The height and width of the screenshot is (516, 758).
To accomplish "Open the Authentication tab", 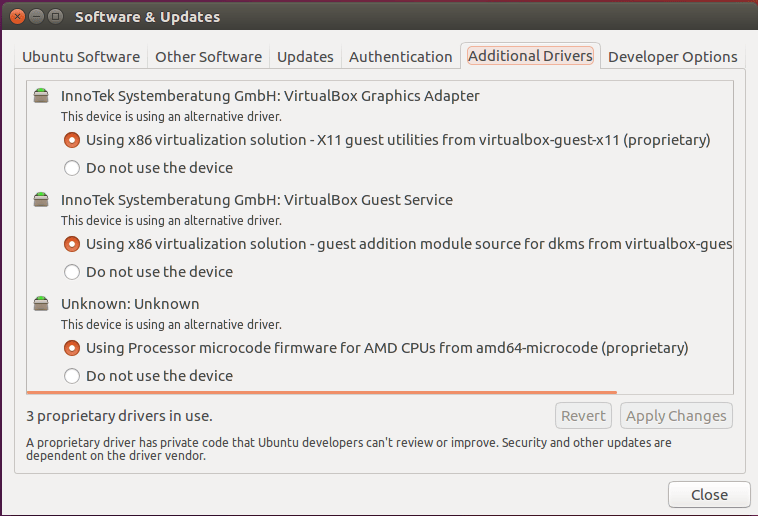I will pyautogui.click(x=401, y=57).
